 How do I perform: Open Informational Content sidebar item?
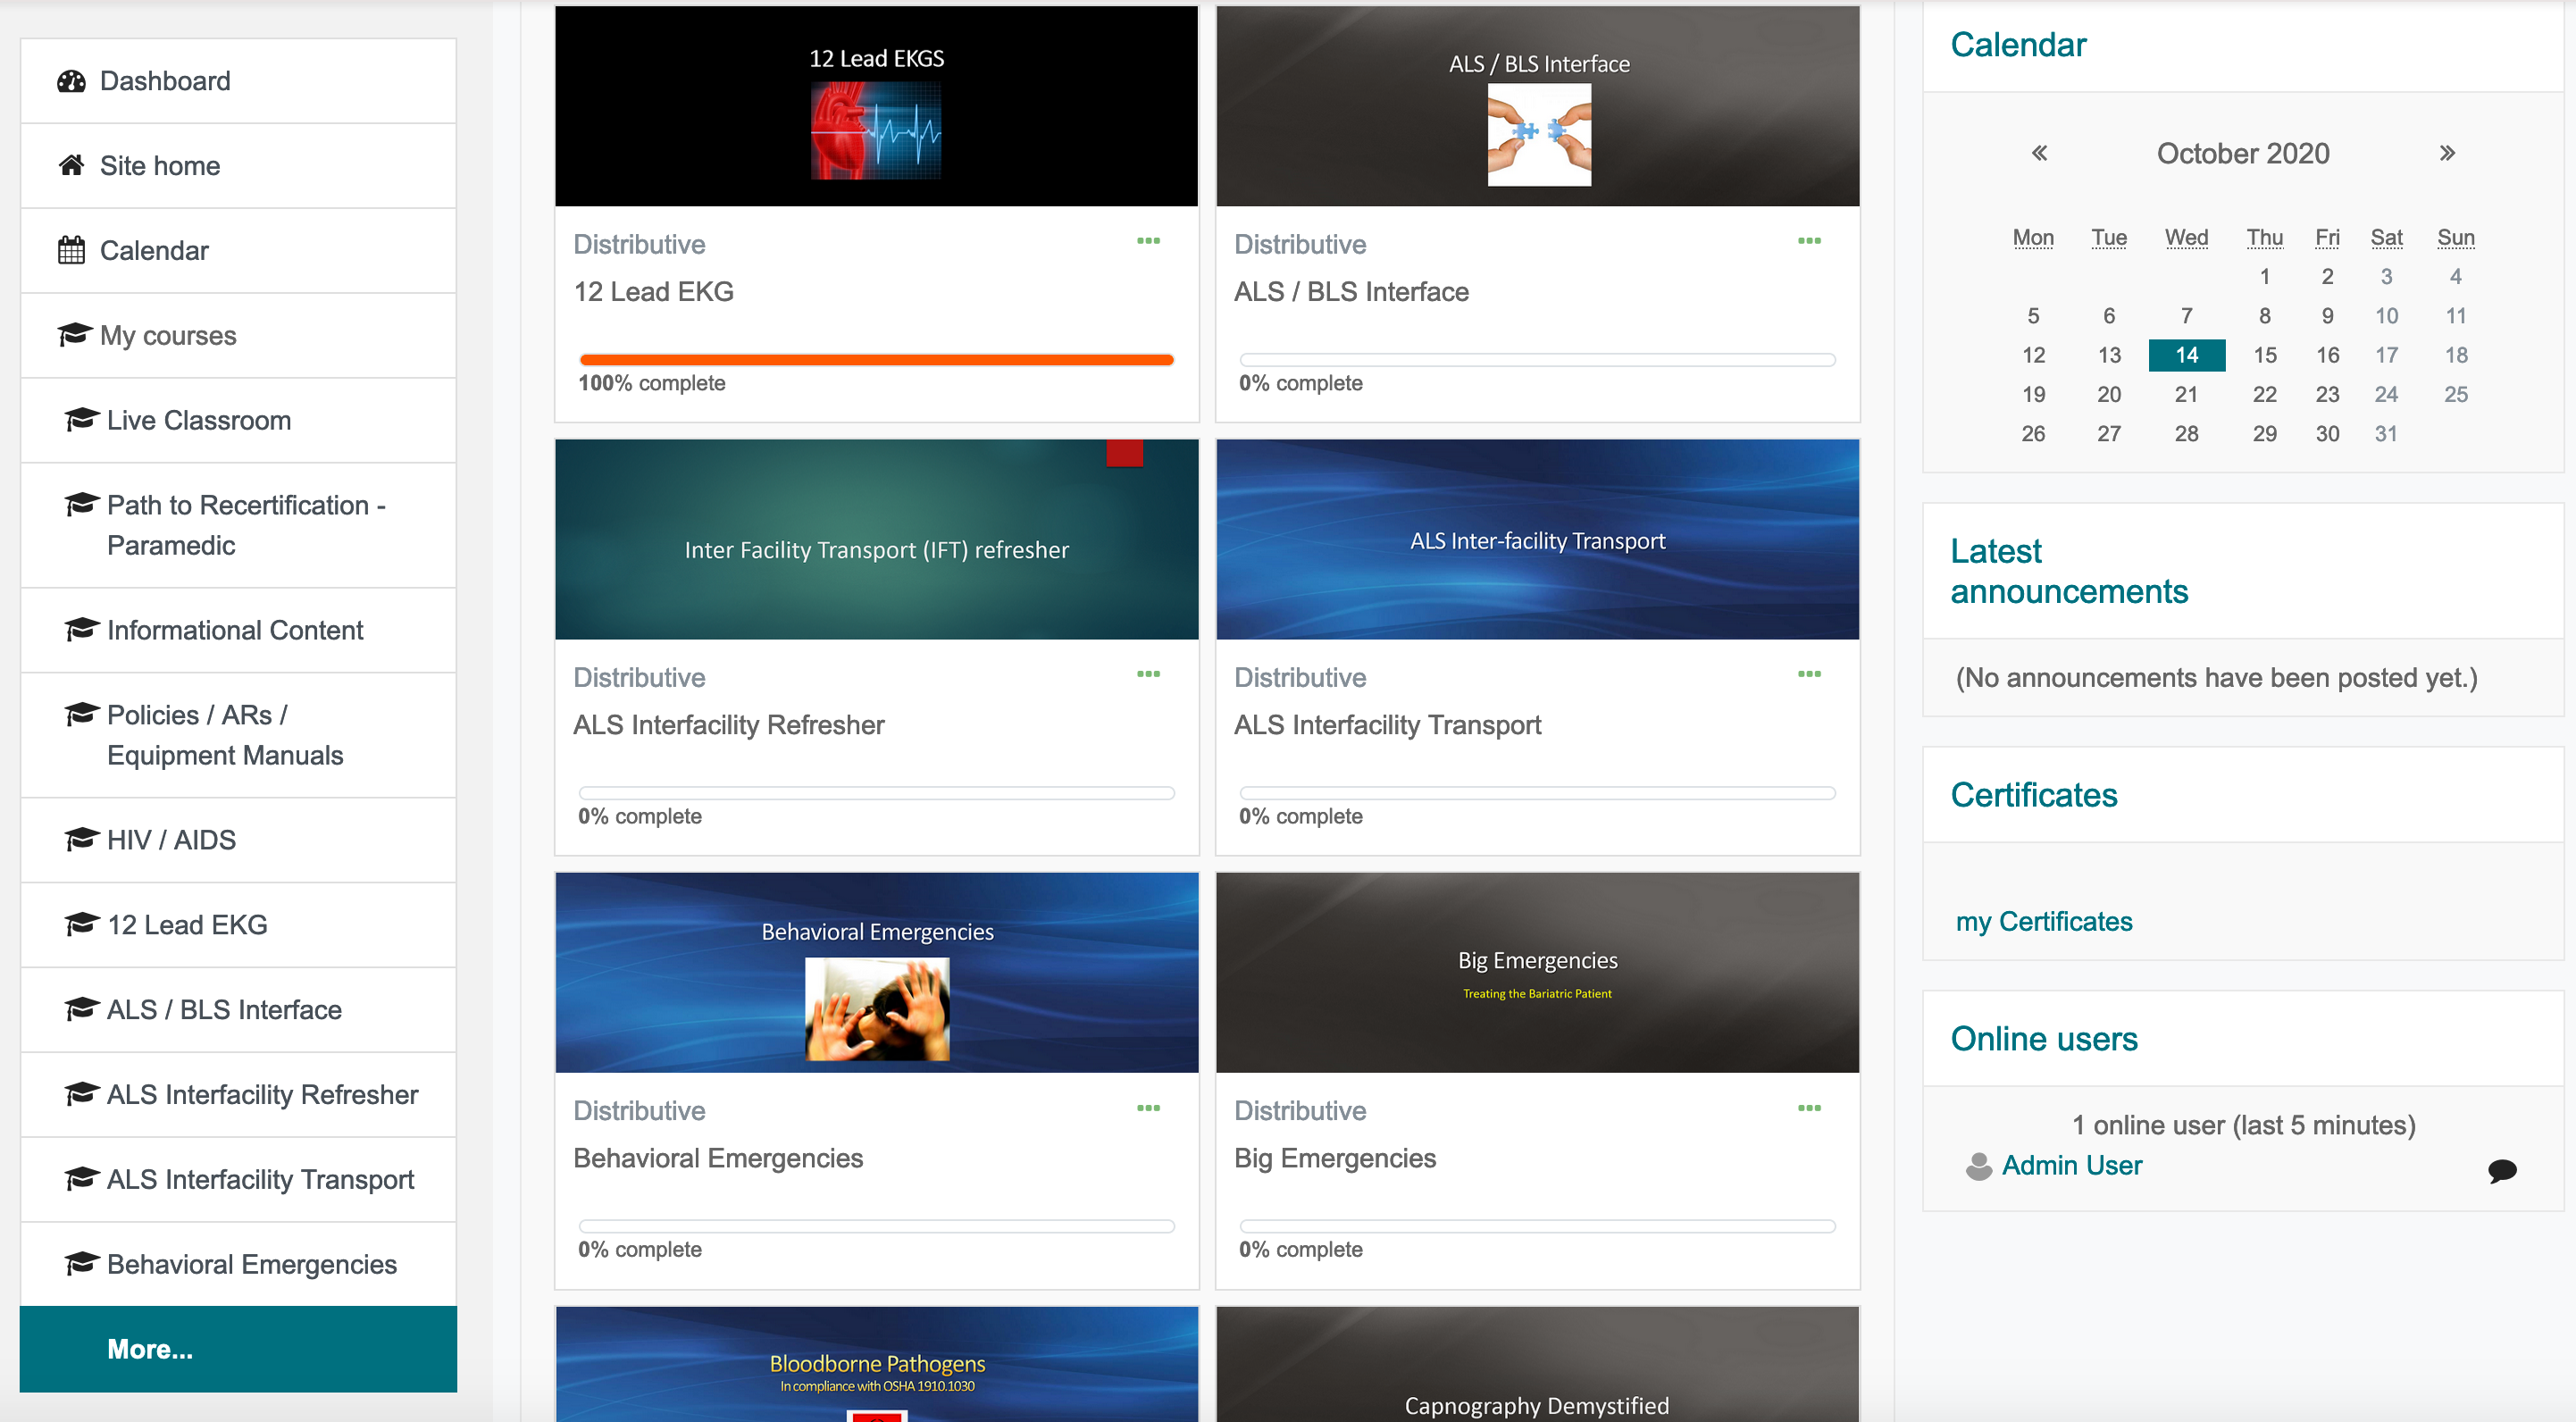pos(238,630)
